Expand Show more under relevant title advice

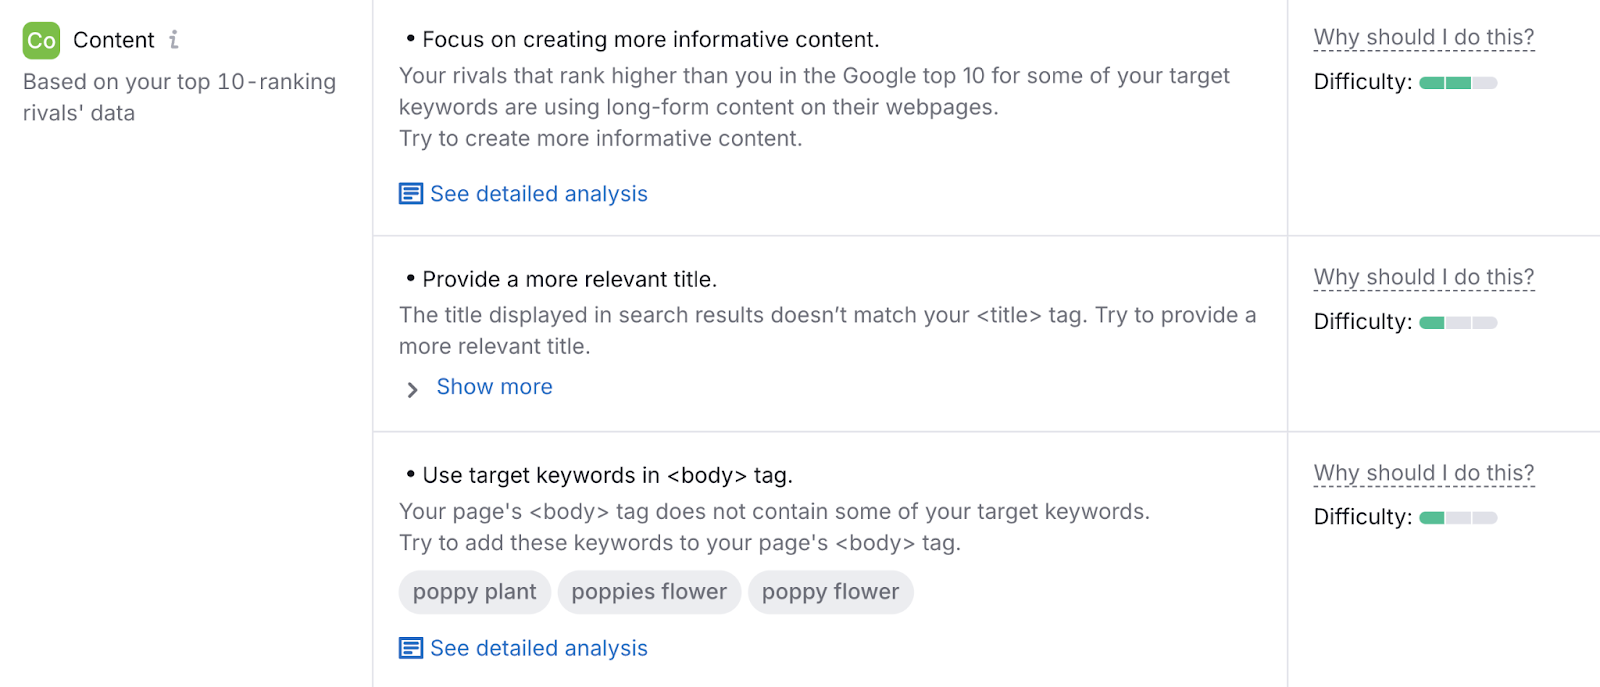pos(494,386)
